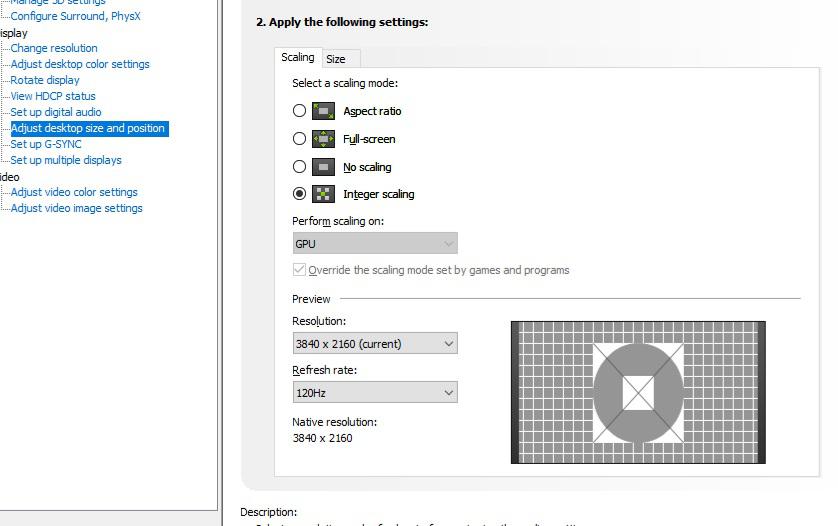The width and height of the screenshot is (838, 526).
Task: Choose the No scaling radio button
Action: [x=299, y=167]
